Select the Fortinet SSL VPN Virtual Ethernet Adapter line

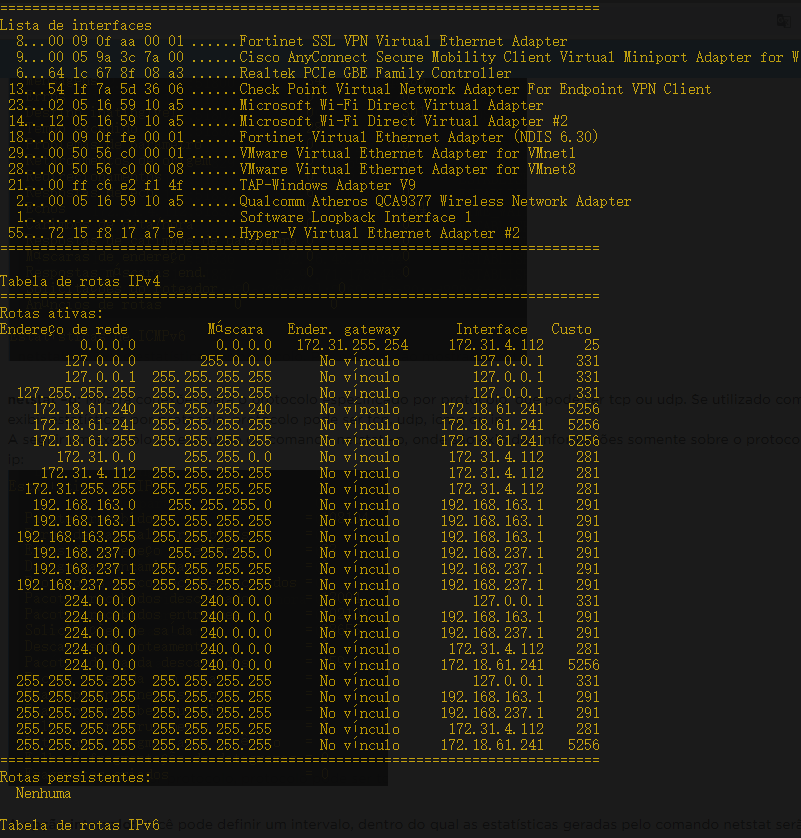click(x=403, y=41)
